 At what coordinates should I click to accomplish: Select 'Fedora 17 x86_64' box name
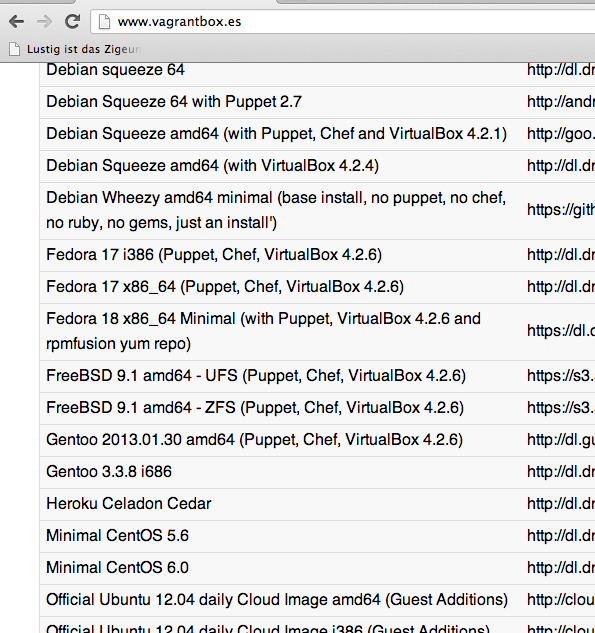click(x=225, y=287)
